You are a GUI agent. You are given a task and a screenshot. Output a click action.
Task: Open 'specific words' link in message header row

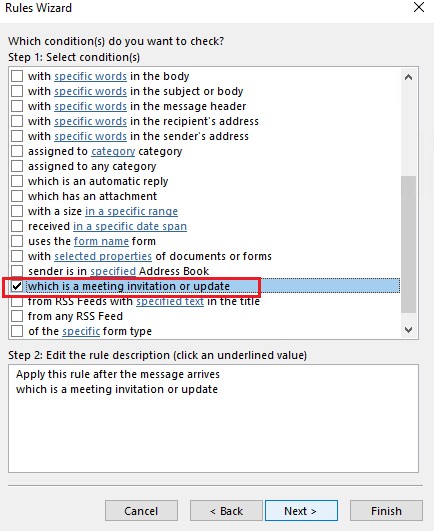[90, 106]
